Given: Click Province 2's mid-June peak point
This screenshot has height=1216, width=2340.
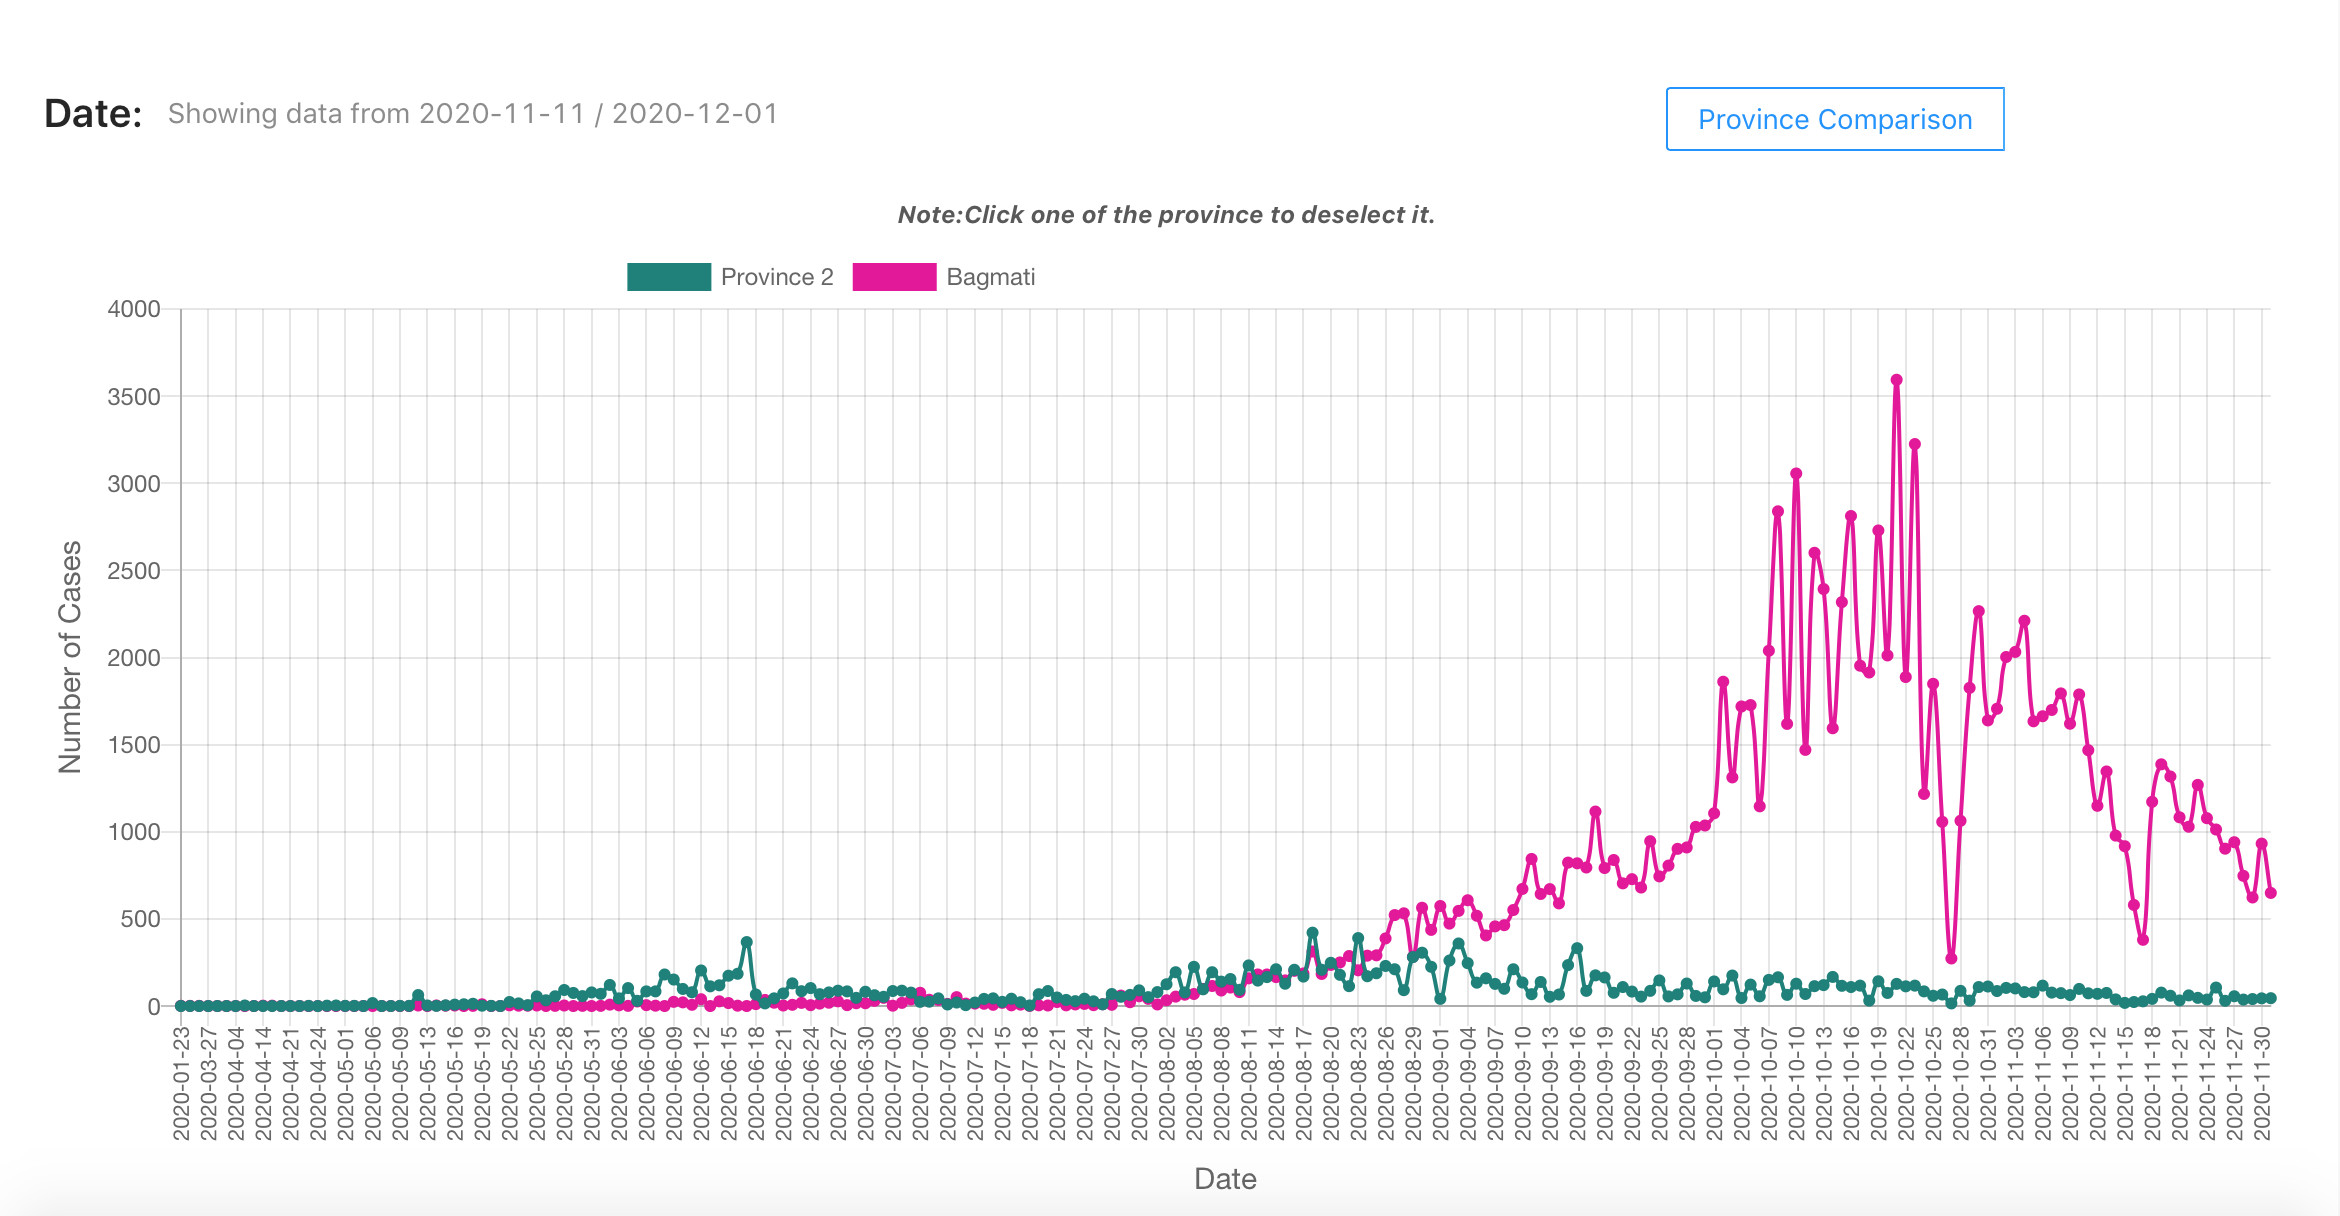Looking at the screenshot, I should click(x=746, y=942).
